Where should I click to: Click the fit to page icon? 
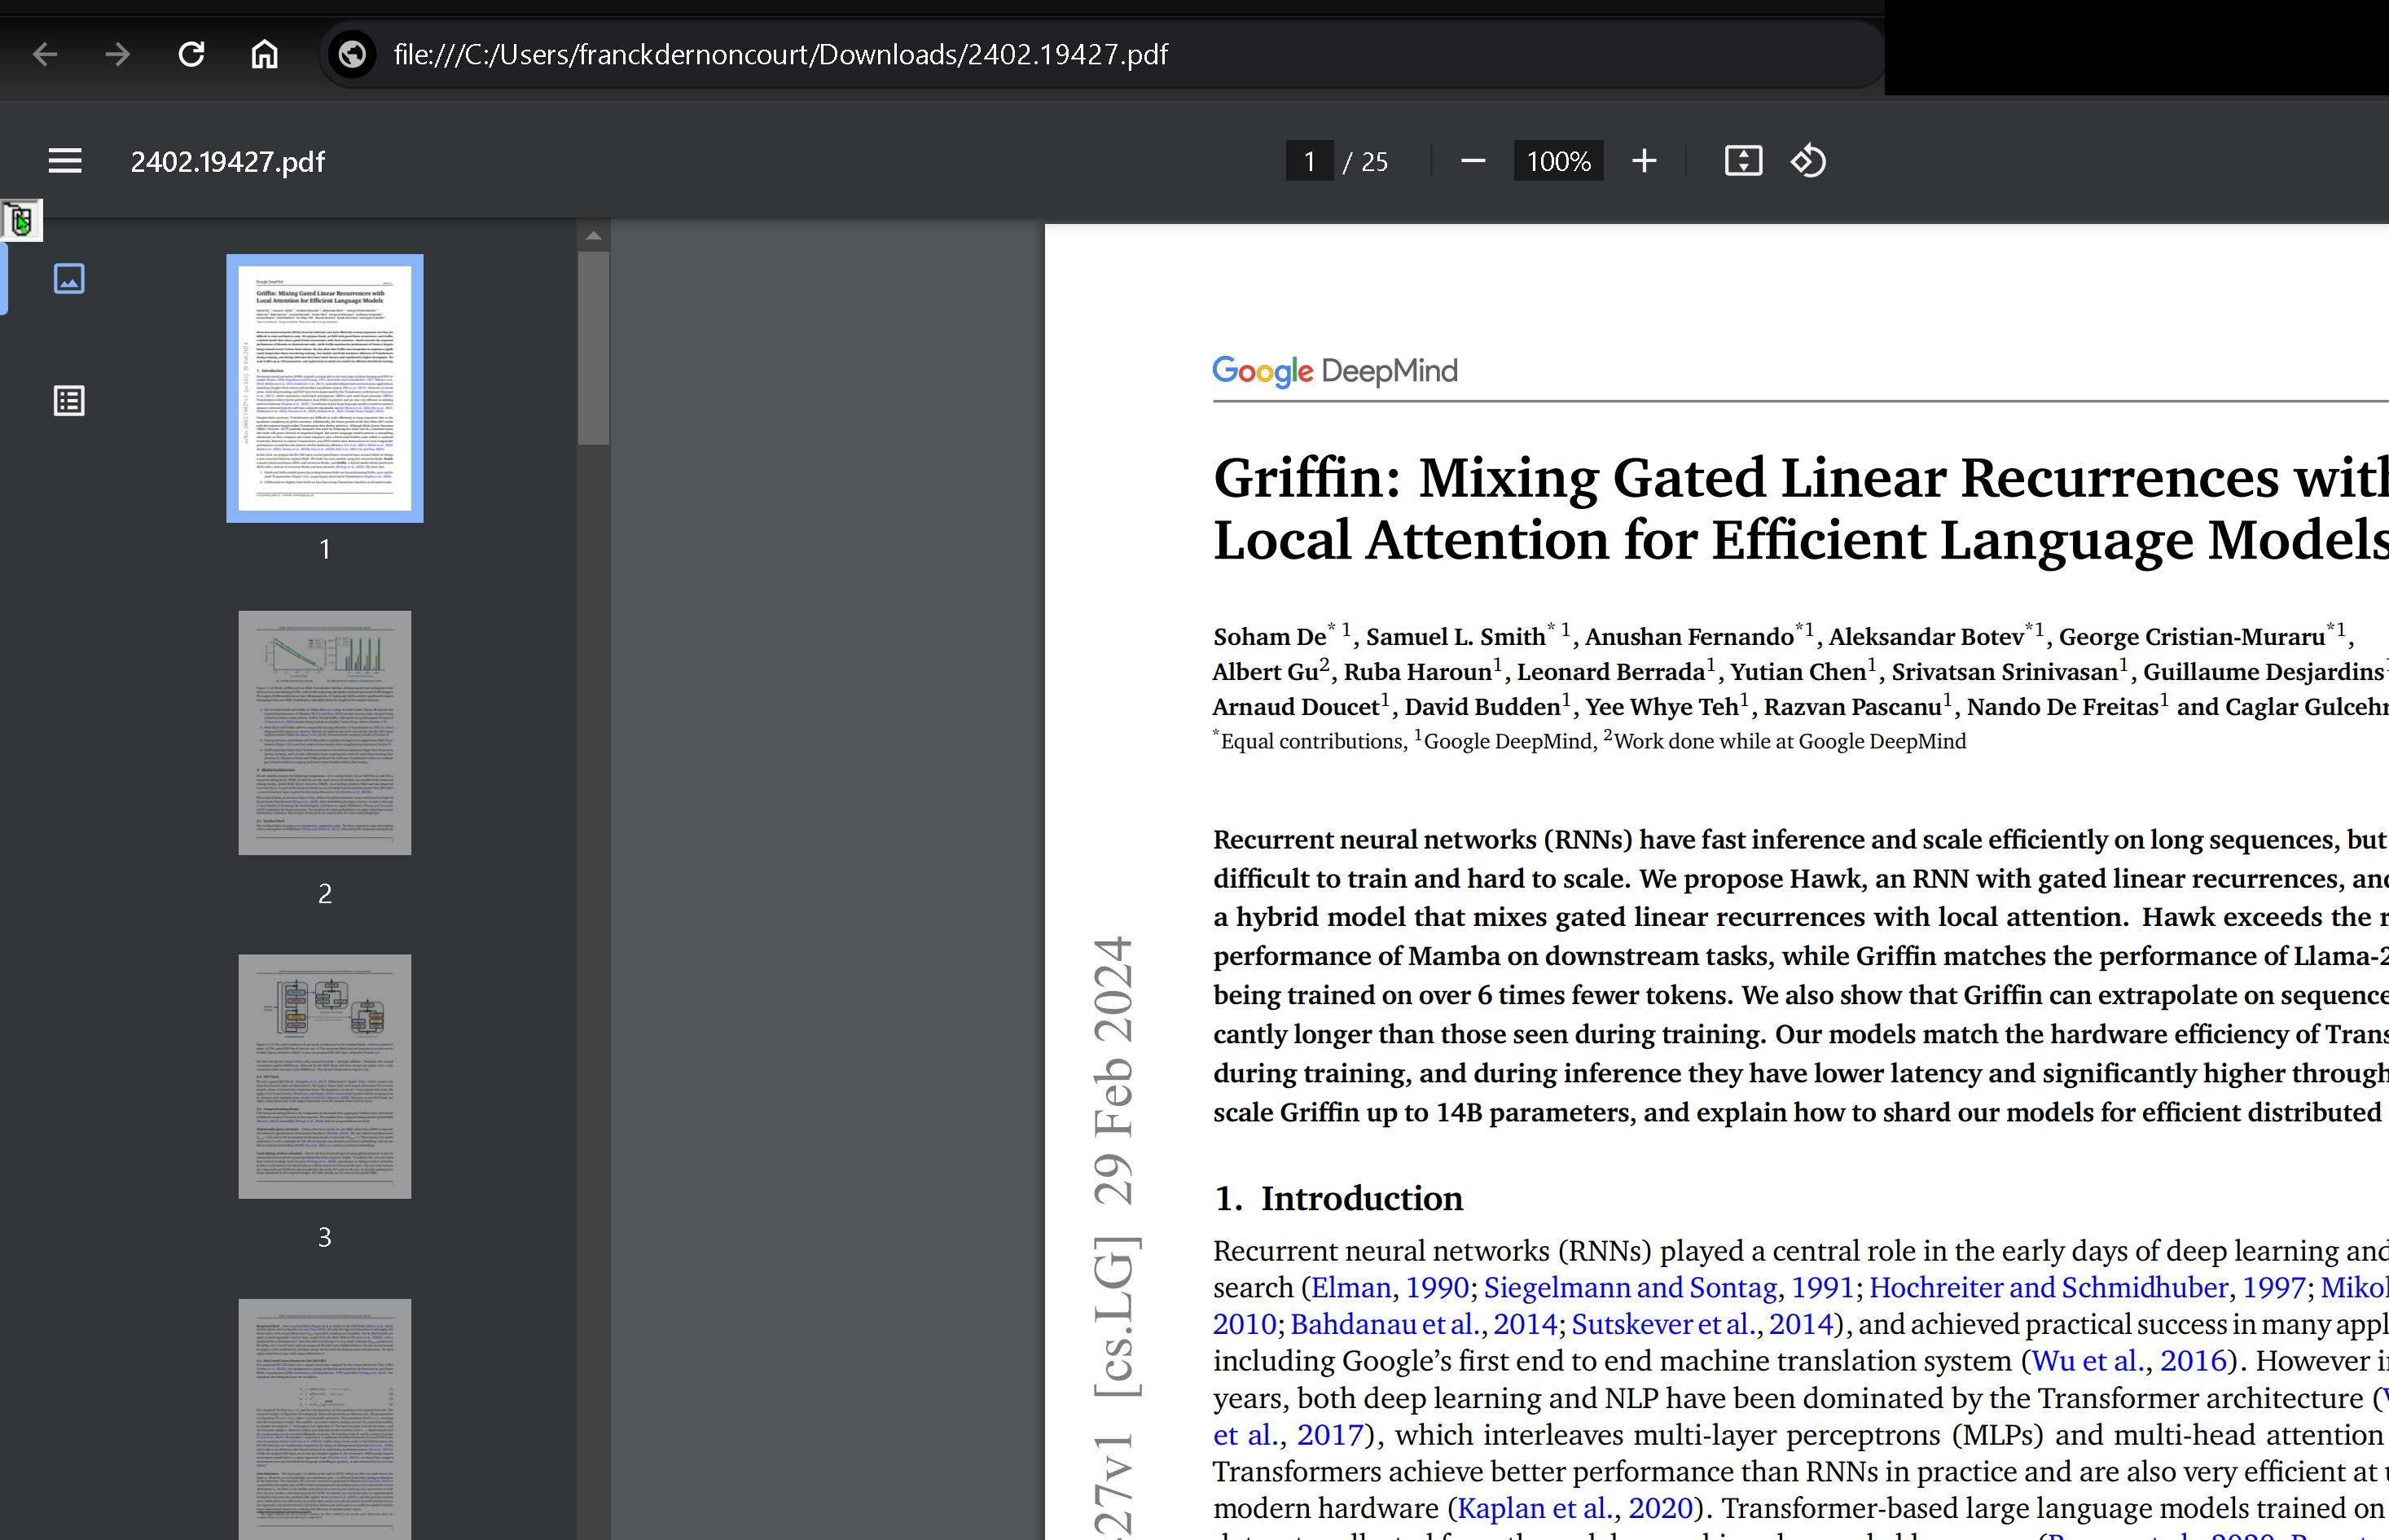(x=1743, y=161)
